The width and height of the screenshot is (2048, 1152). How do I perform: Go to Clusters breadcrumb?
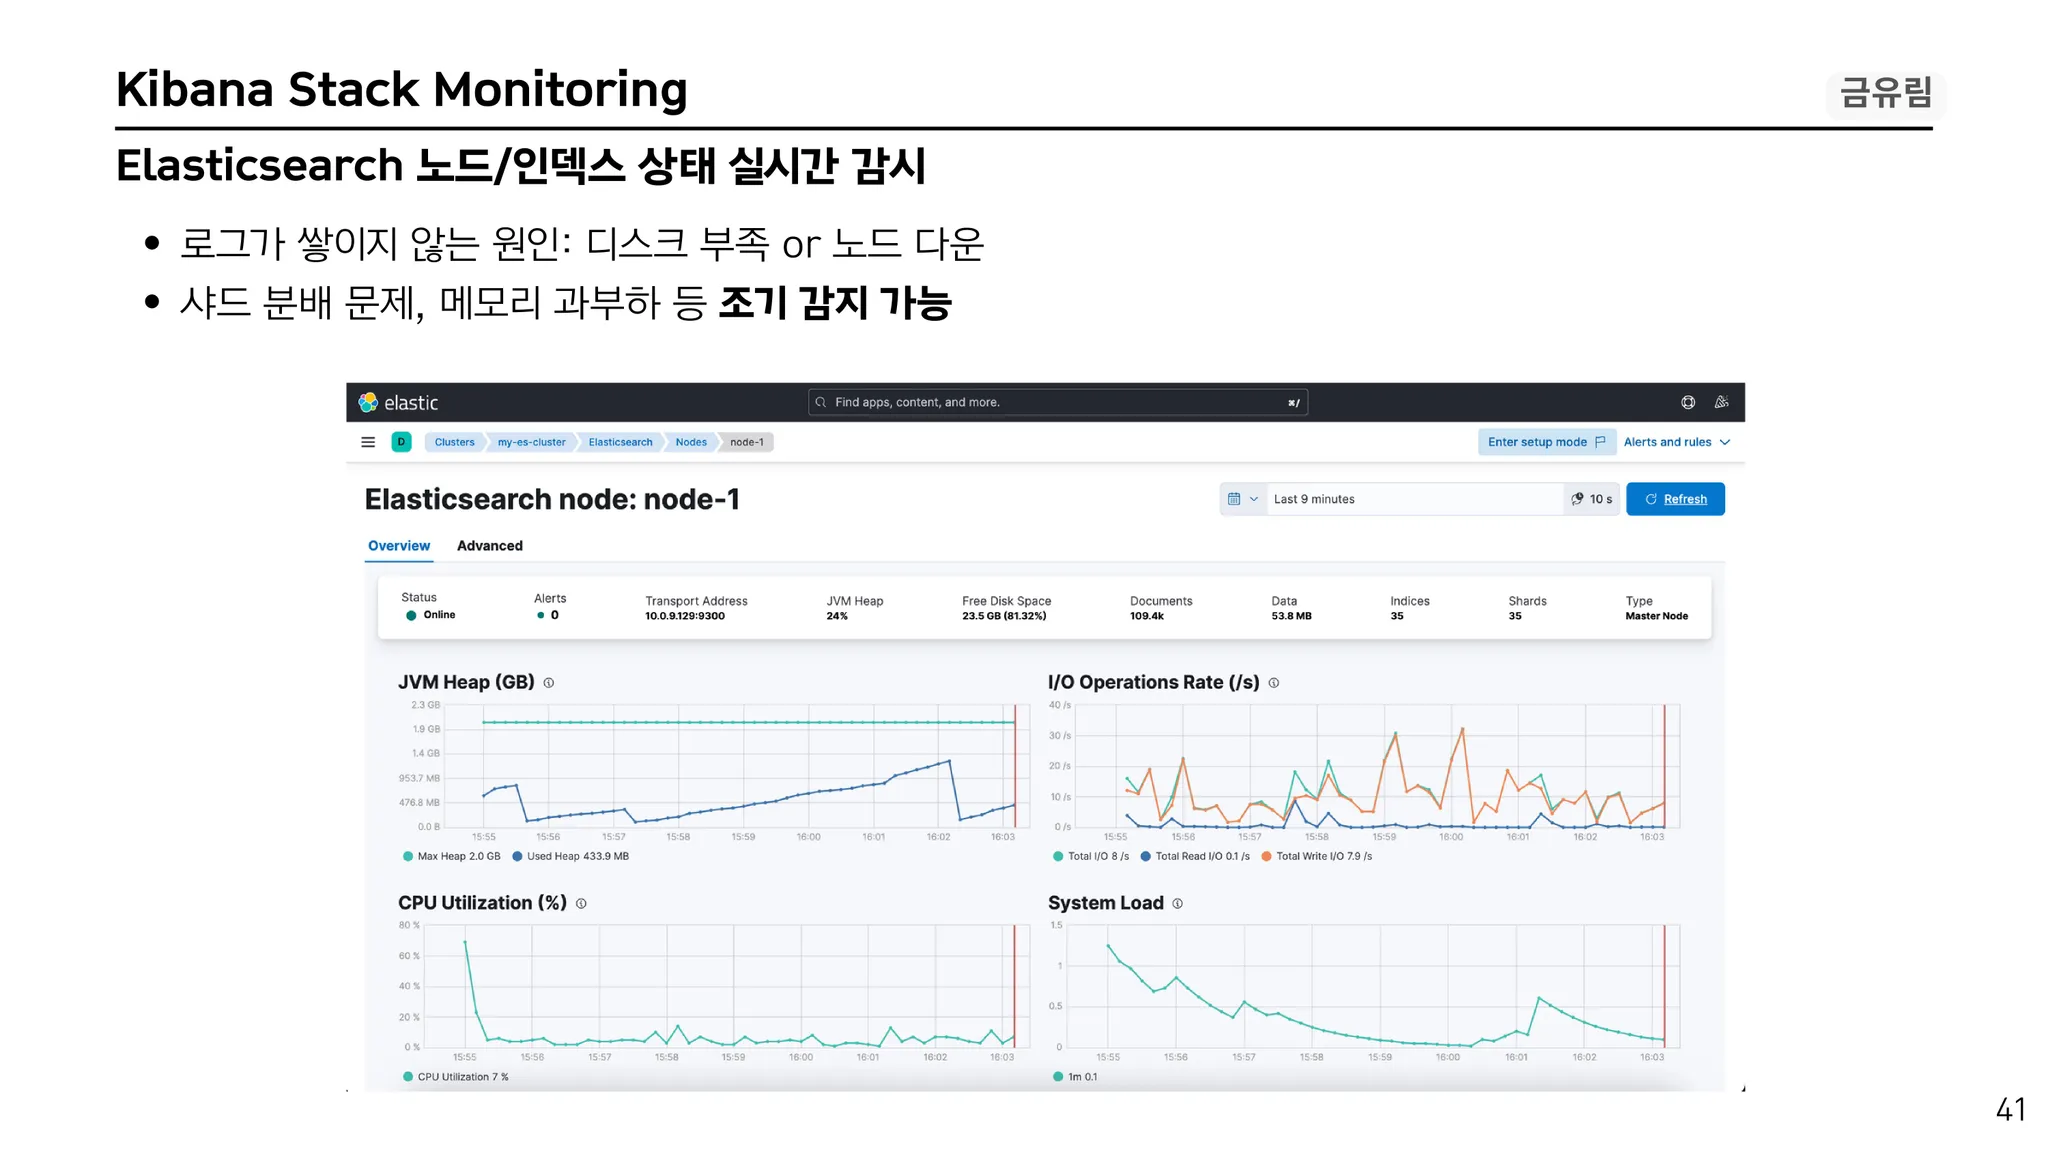click(x=454, y=442)
